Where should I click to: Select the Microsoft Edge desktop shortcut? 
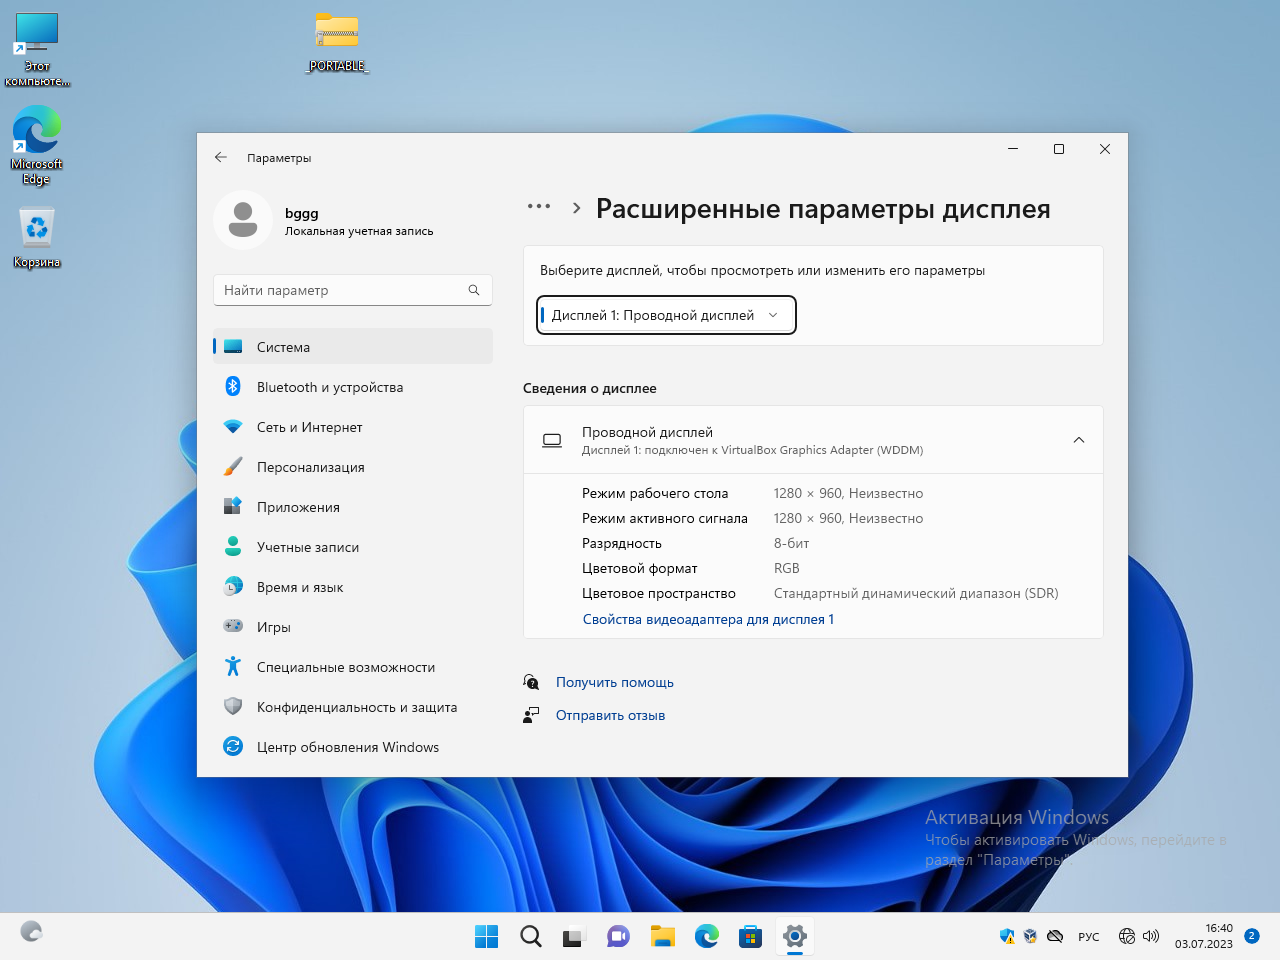click(x=37, y=145)
